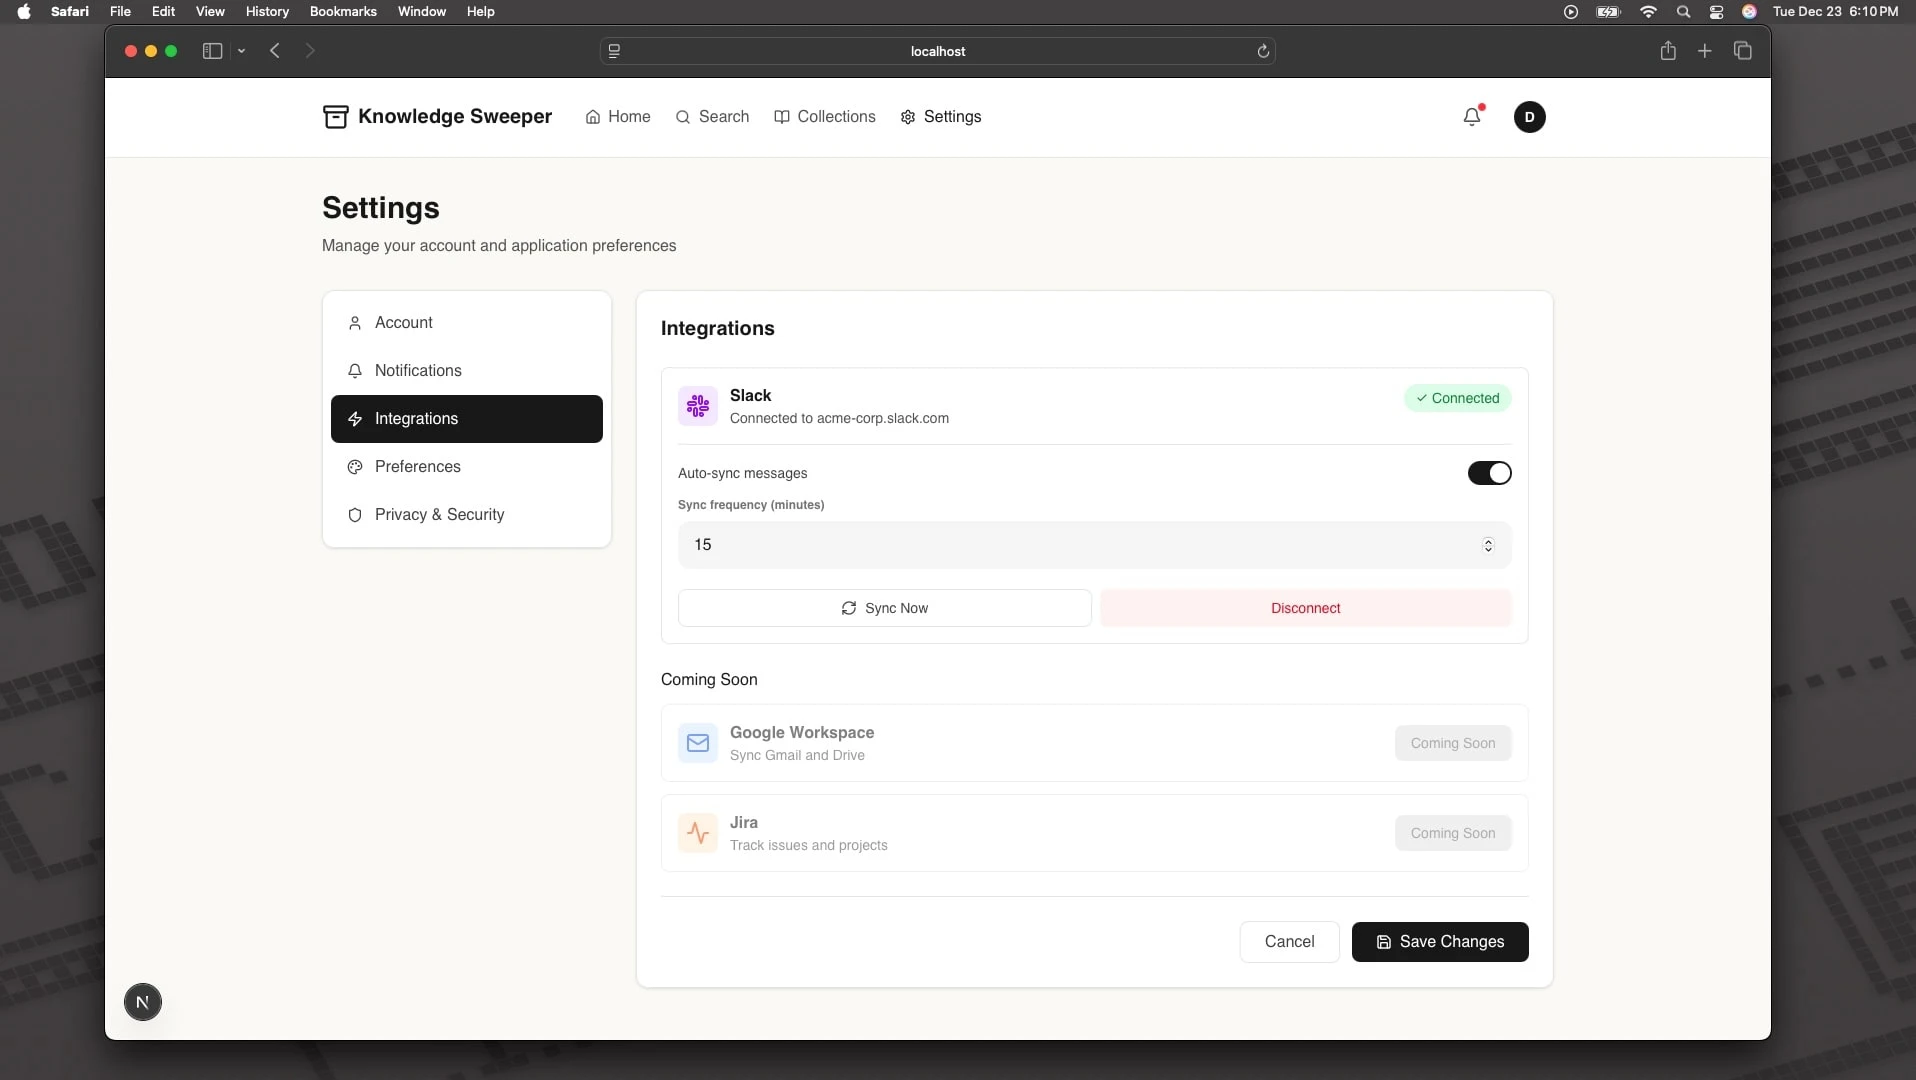Click the Slack integration logo icon
Viewport: 1916px width, 1080px height.
(x=698, y=406)
